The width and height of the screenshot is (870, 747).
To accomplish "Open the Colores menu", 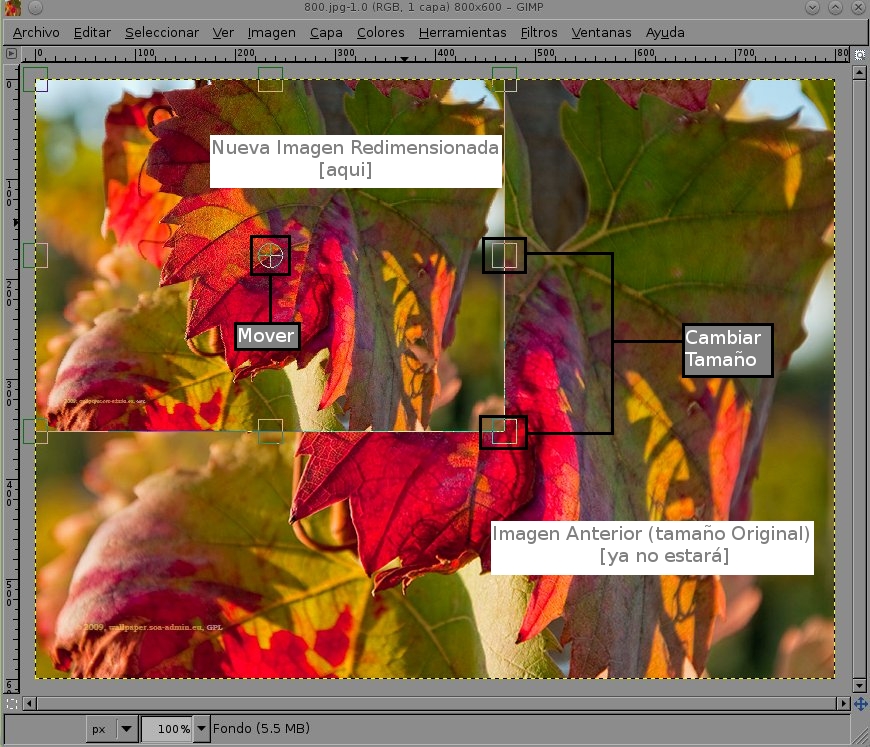I will click(380, 33).
